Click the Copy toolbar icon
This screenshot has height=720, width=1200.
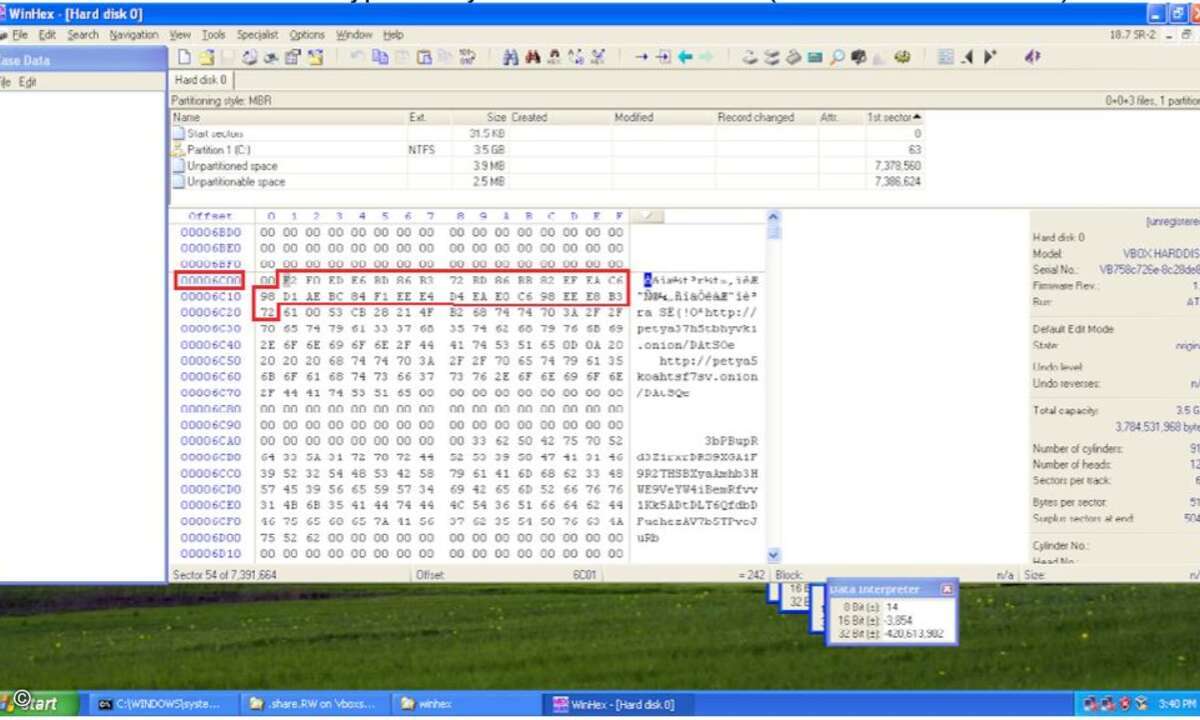click(x=379, y=57)
